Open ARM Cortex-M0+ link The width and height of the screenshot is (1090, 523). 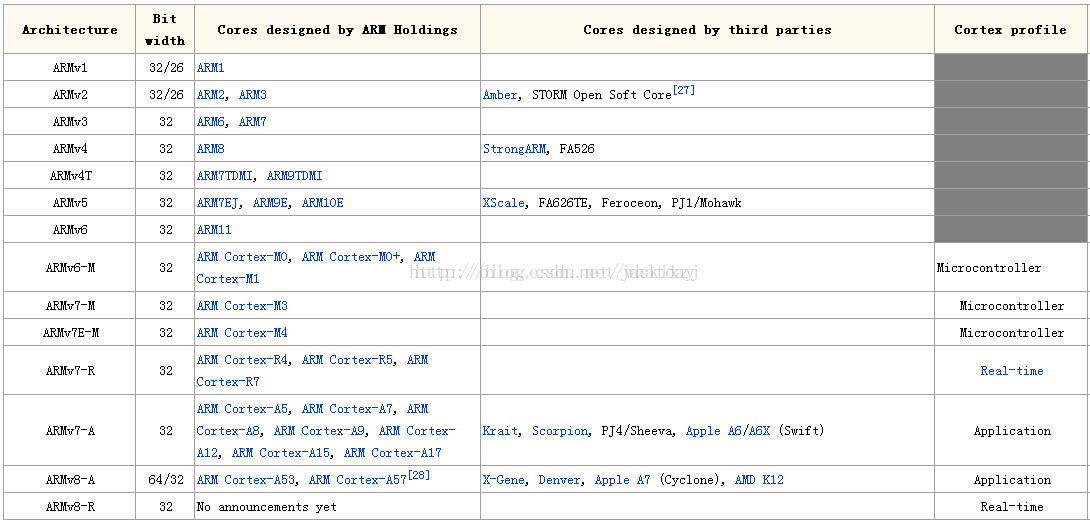(x=350, y=257)
